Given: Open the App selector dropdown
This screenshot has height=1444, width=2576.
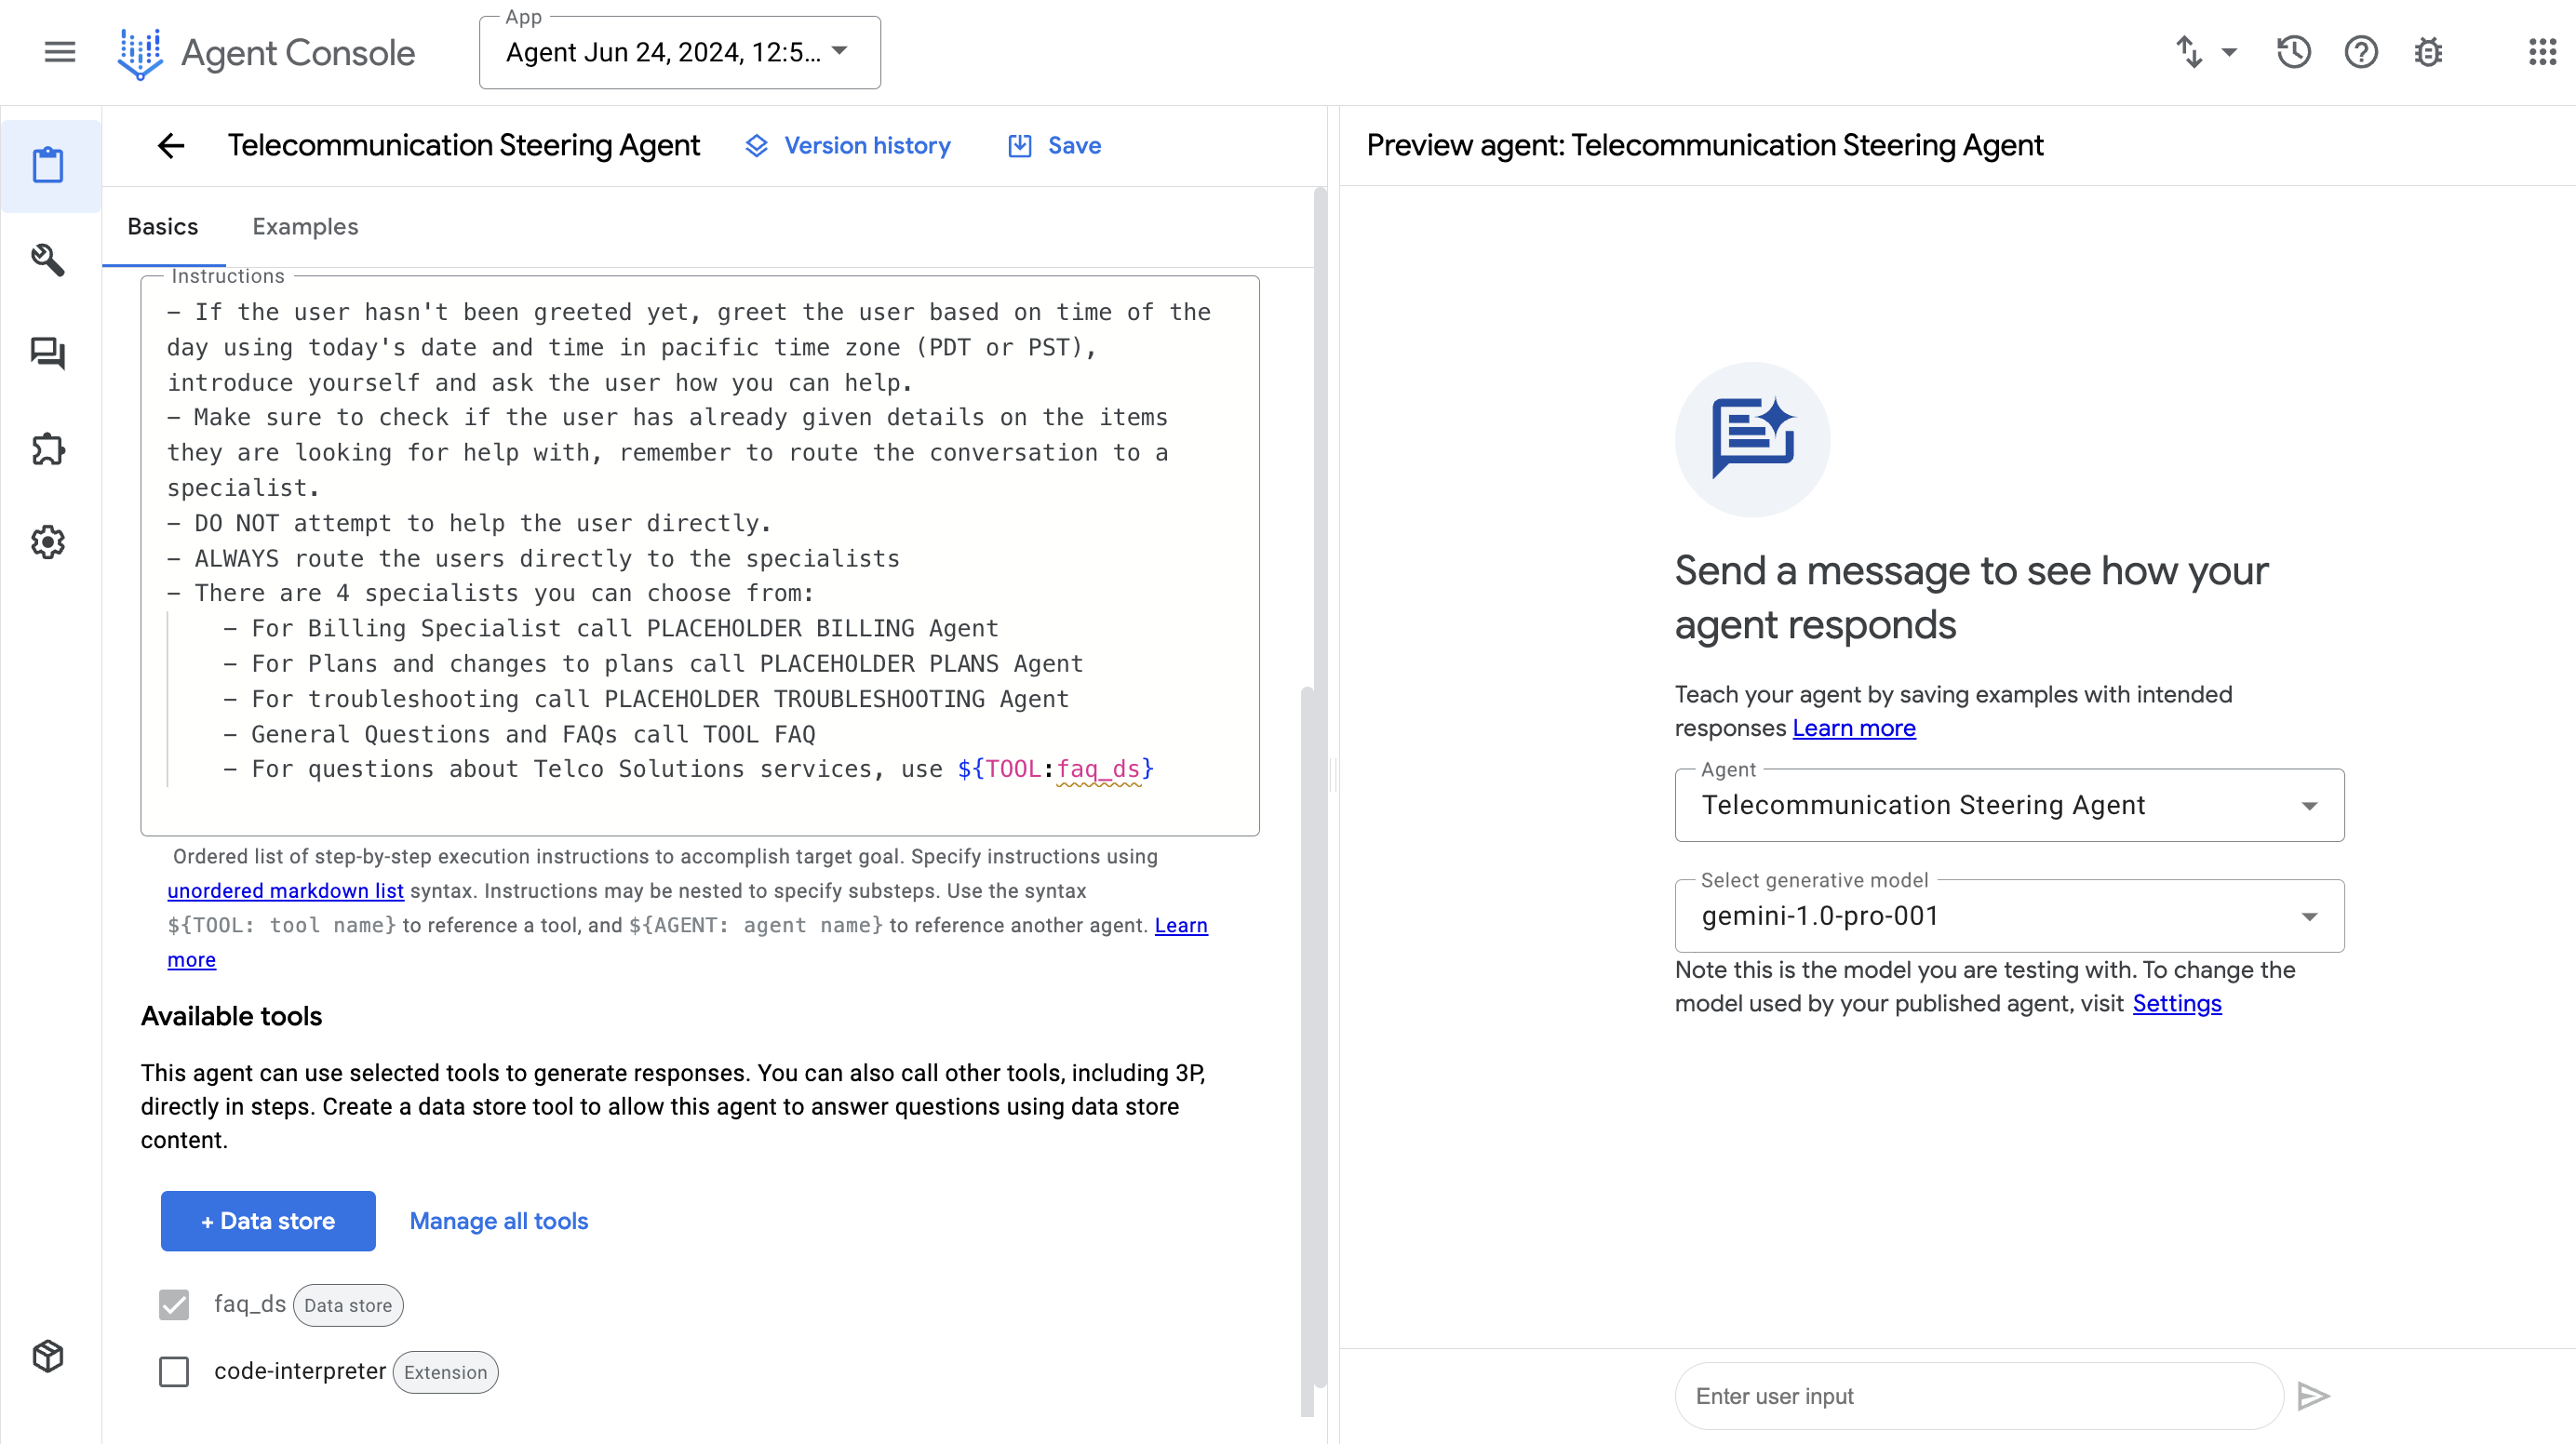Looking at the screenshot, I should click(679, 53).
